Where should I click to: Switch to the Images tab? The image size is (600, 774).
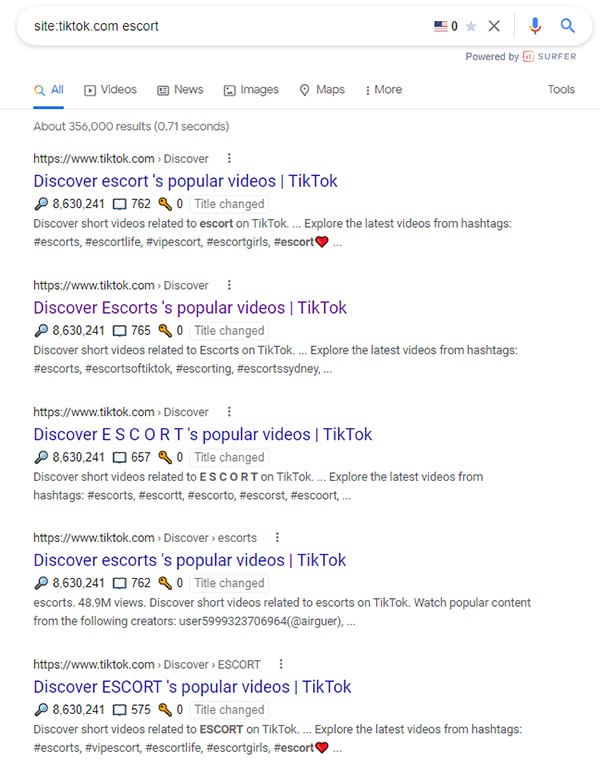[x=251, y=90]
